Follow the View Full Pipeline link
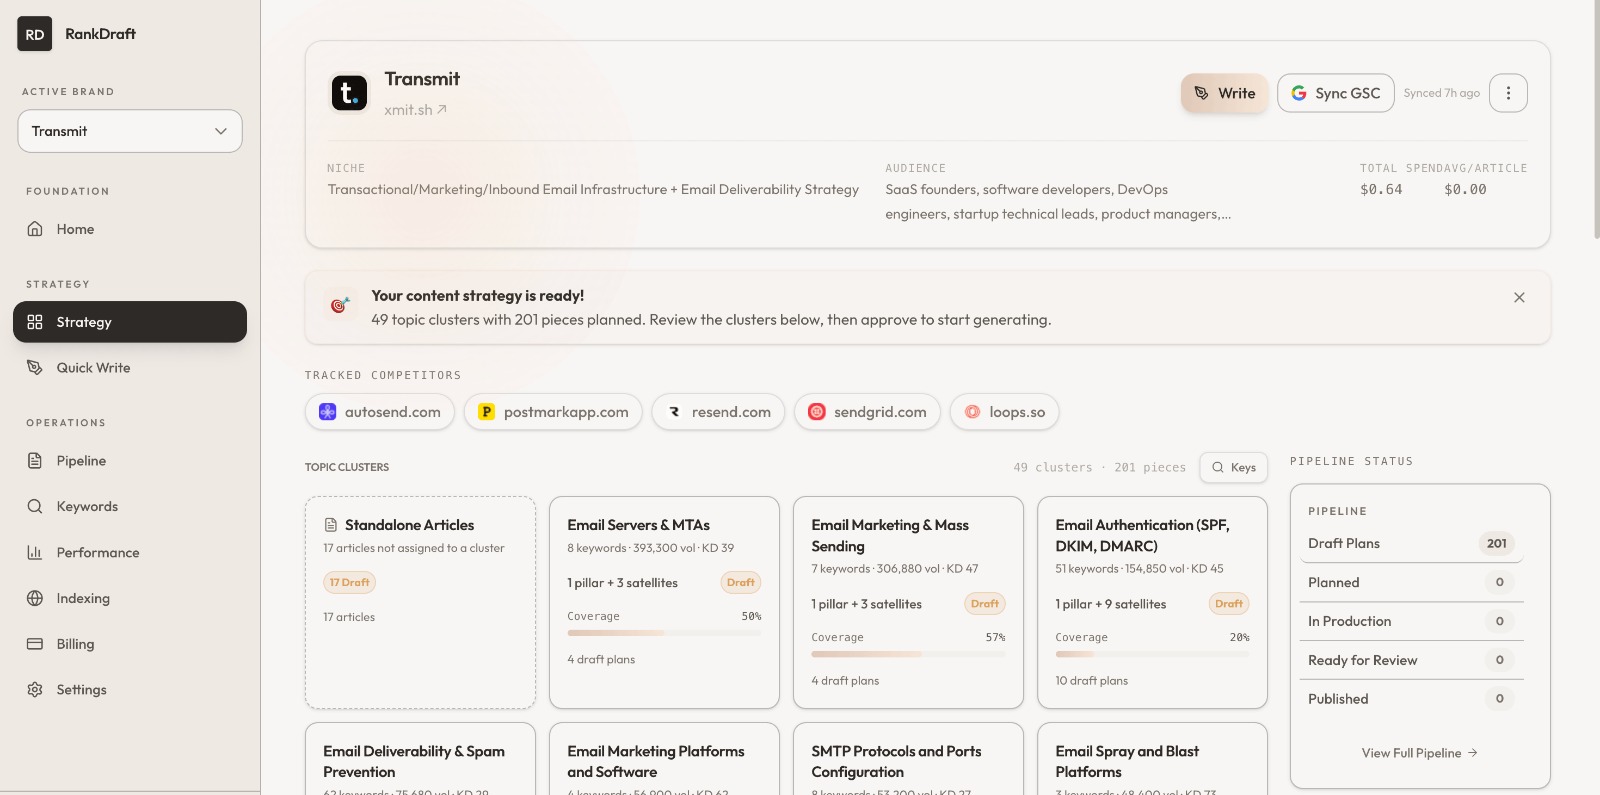 (1419, 753)
